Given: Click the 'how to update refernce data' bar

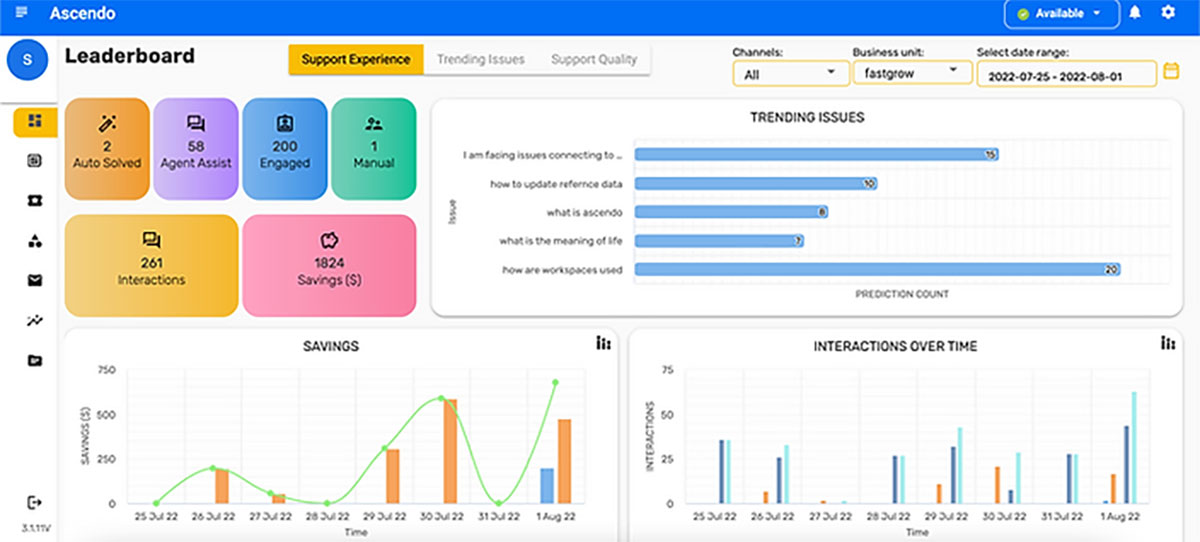Looking at the screenshot, I should pyautogui.click(x=756, y=184).
